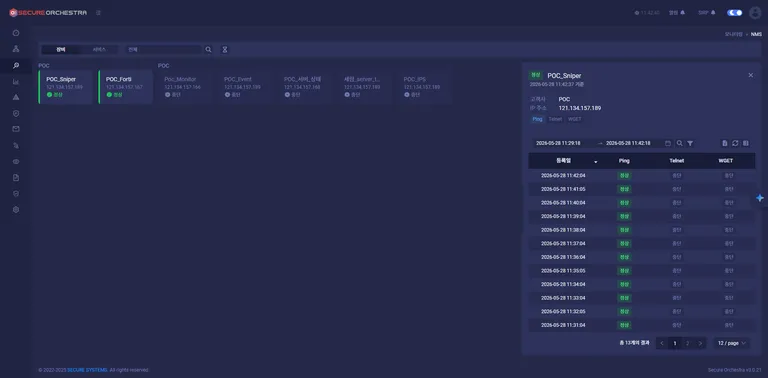Select the POC_Forti device card
Viewport: 768px width, 378px height.
pyautogui.click(x=125, y=87)
